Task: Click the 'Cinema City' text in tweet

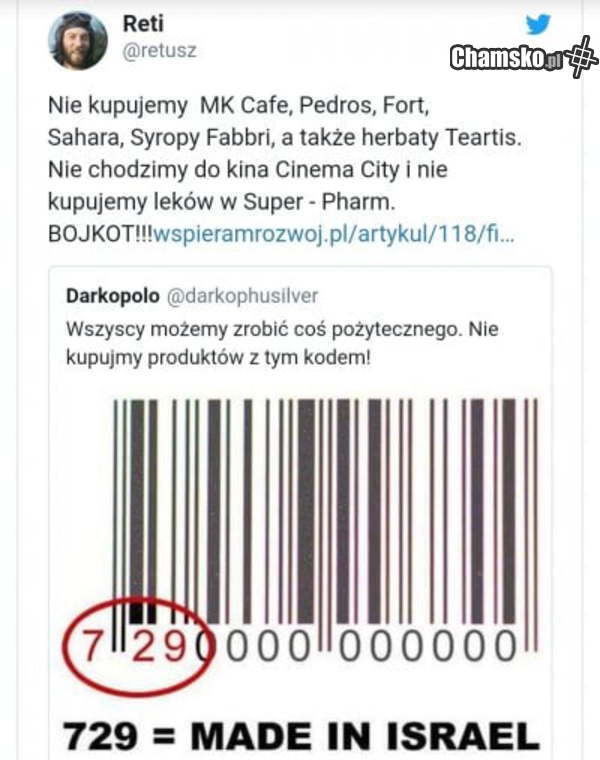Action: pyautogui.click(x=337, y=170)
